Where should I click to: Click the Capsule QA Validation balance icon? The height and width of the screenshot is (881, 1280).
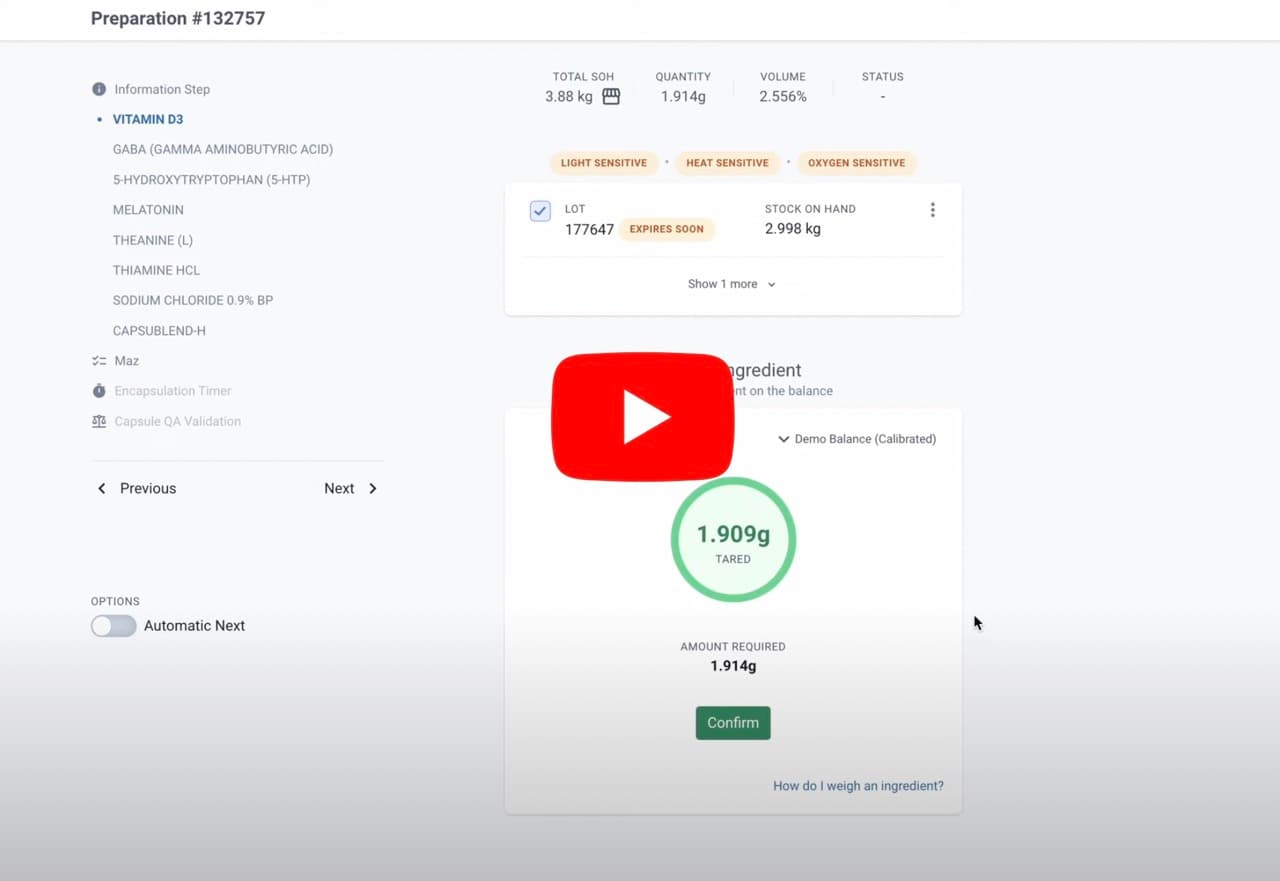tap(99, 421)
